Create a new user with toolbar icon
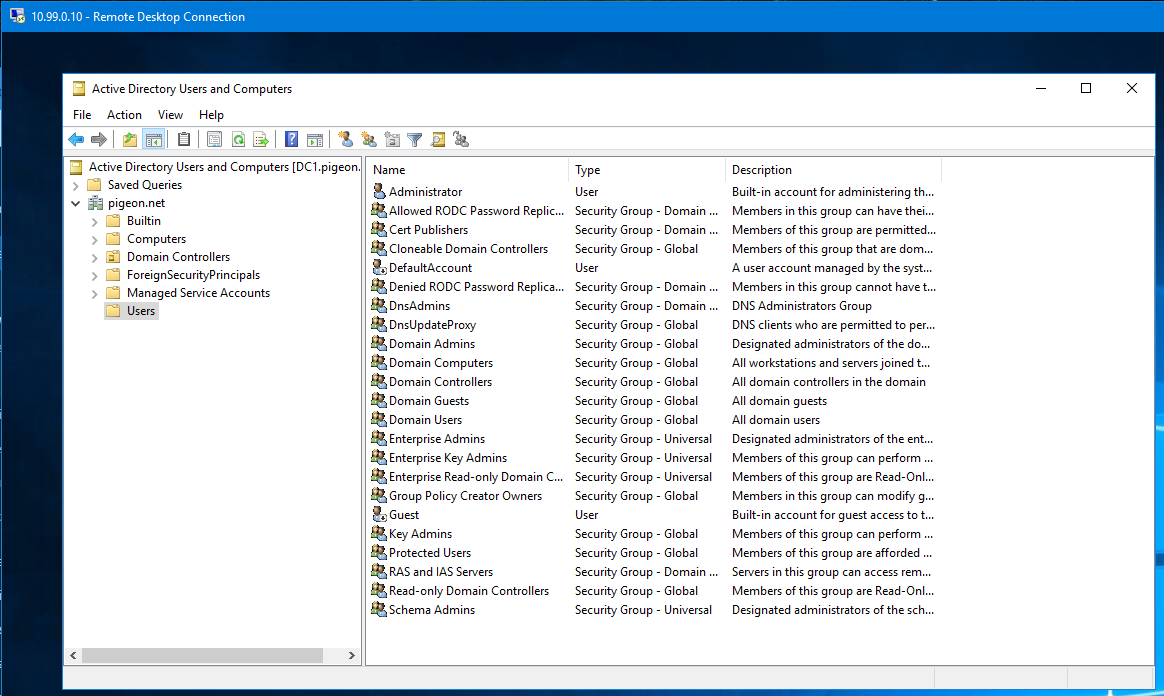Viewport: 1164px width, 696px height. click(345, 139)
